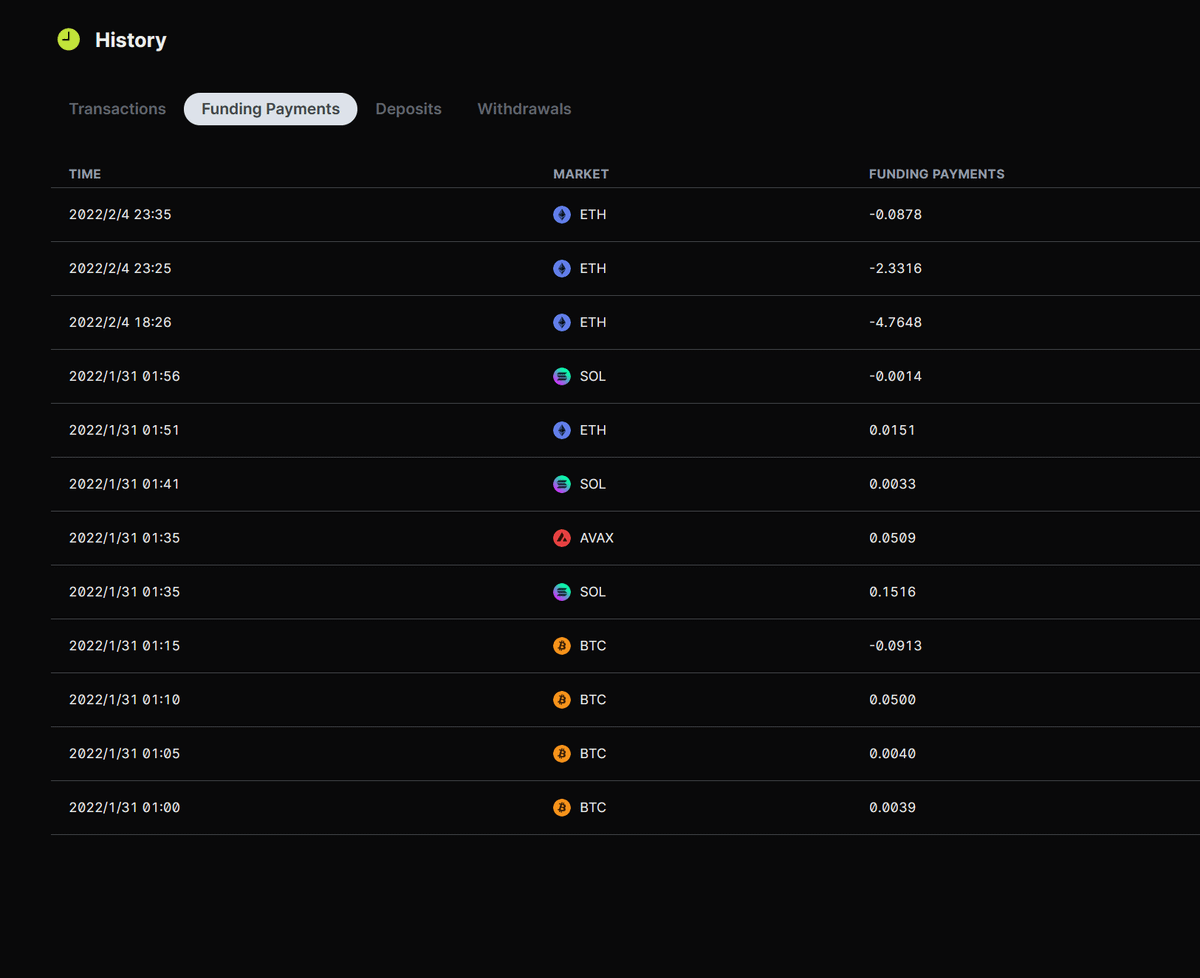The width and height of the screenshot is (1200, 978).
Task: Click the -4.7648 funding payment value
Action: click(895, 323)
